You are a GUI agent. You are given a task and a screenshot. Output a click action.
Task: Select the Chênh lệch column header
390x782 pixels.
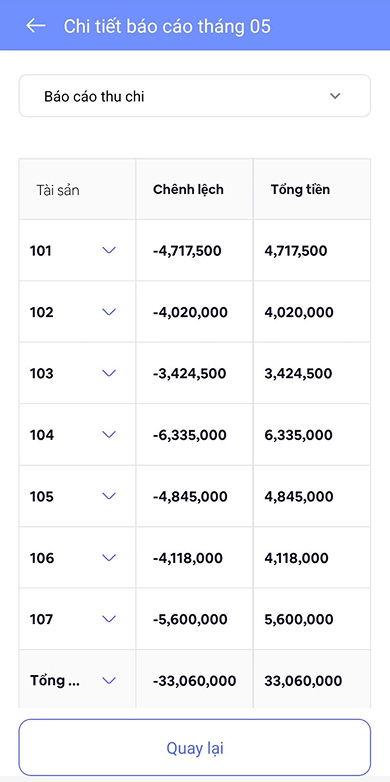[188, 190]
